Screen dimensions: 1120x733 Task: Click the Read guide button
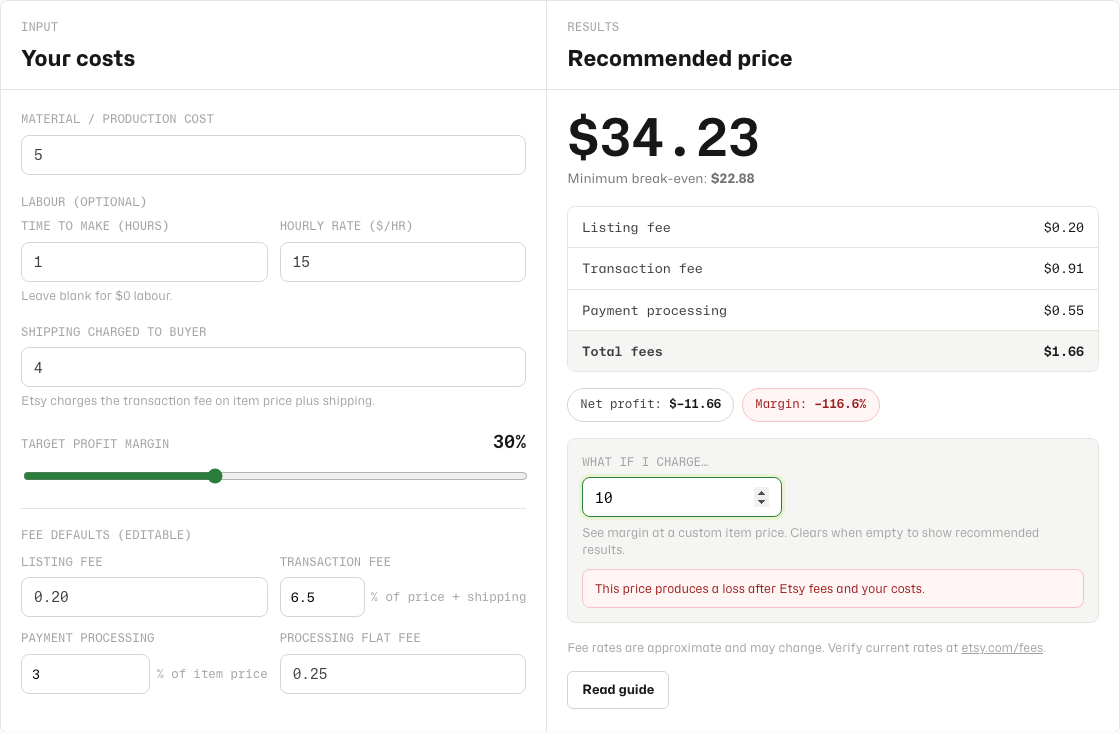618,690
